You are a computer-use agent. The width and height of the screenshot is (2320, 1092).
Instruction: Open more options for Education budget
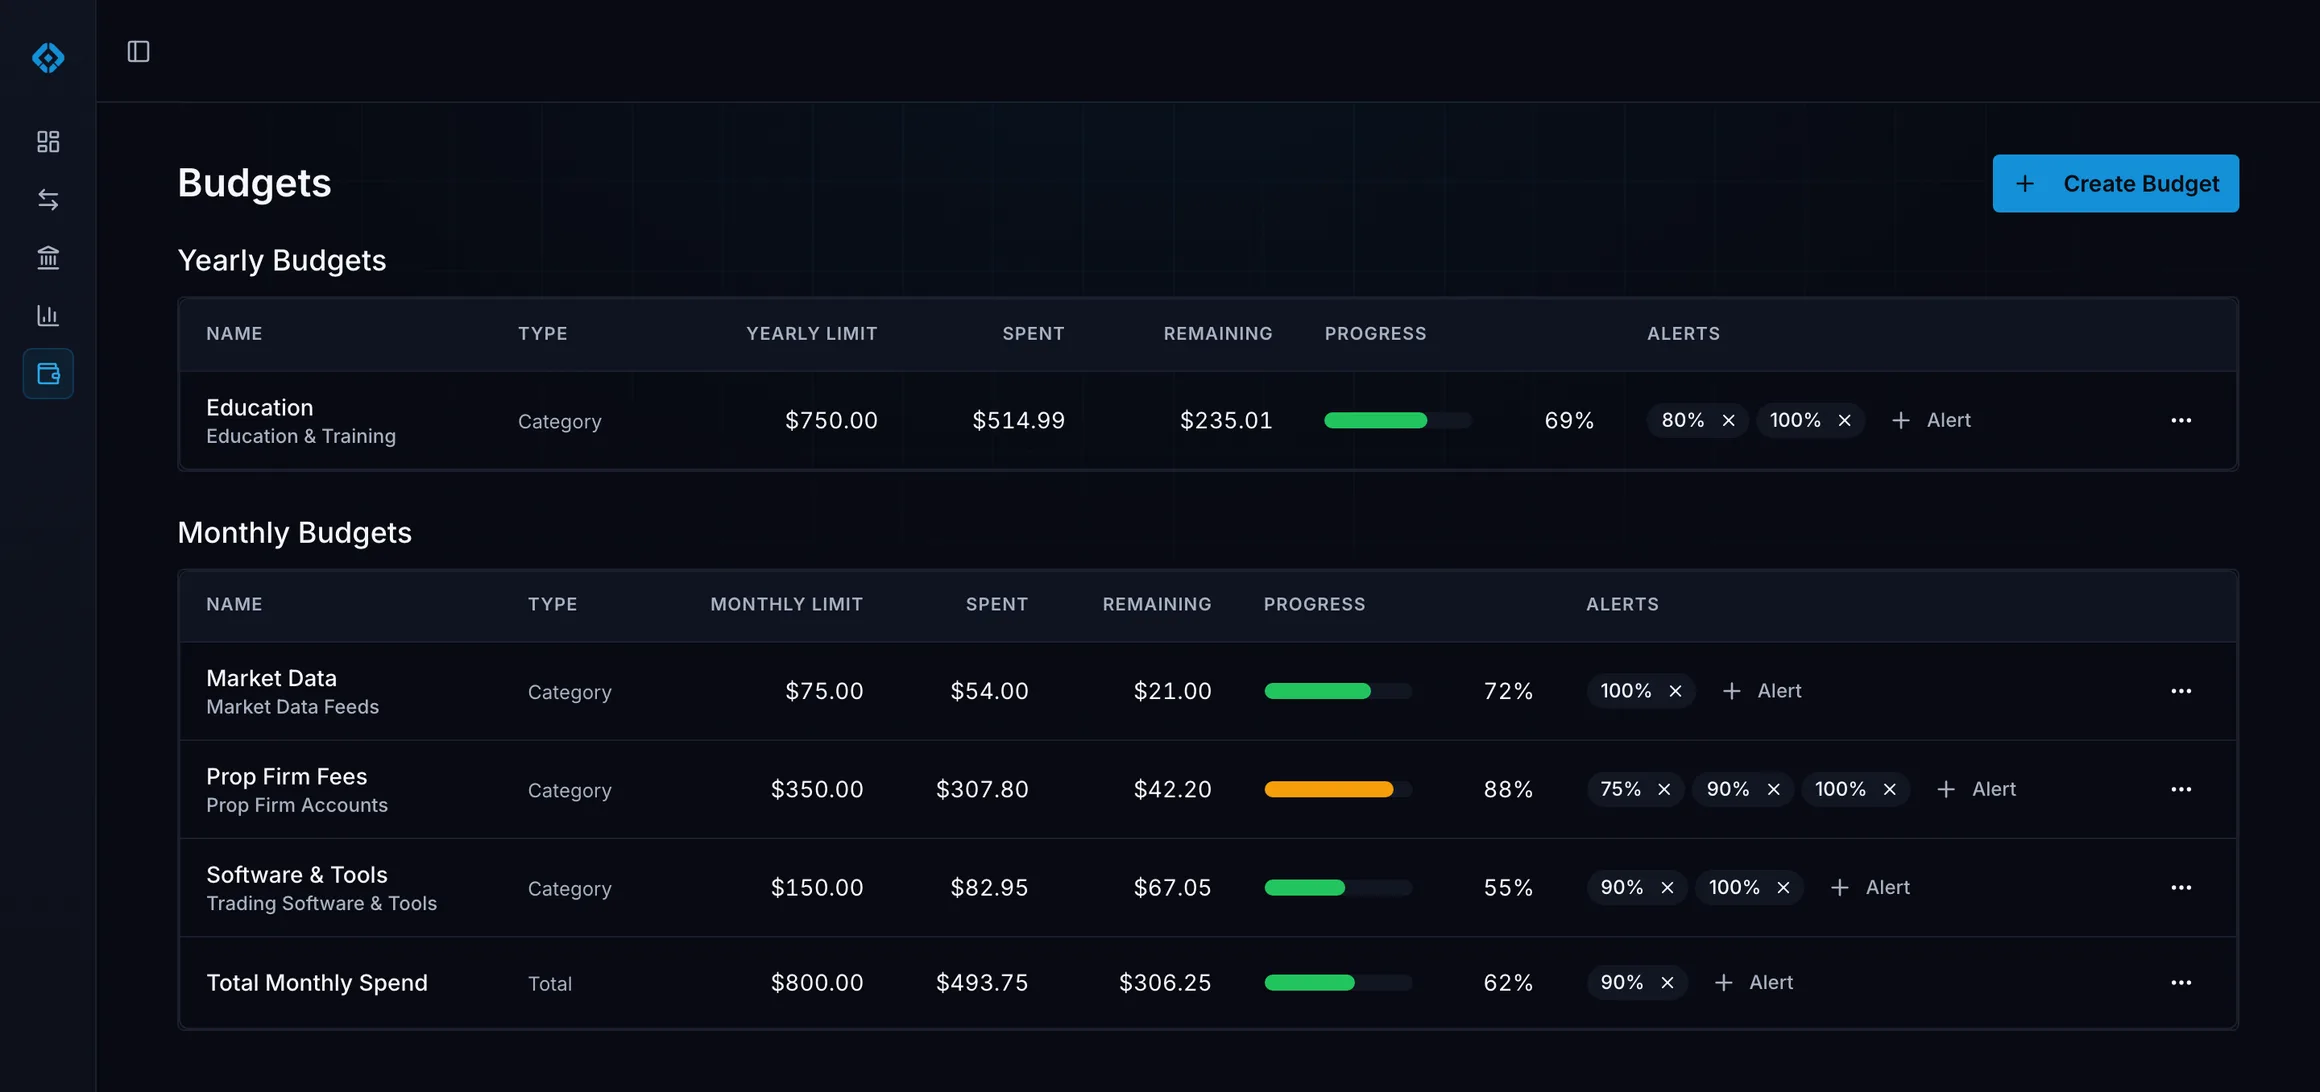2181,420
